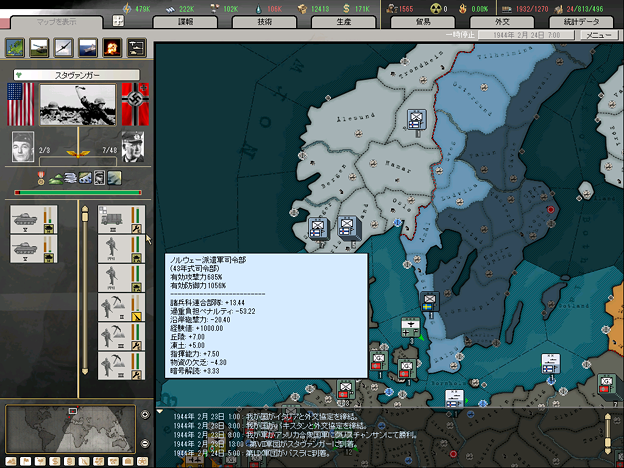Click the message log scrollbar handle

point(608,442)
